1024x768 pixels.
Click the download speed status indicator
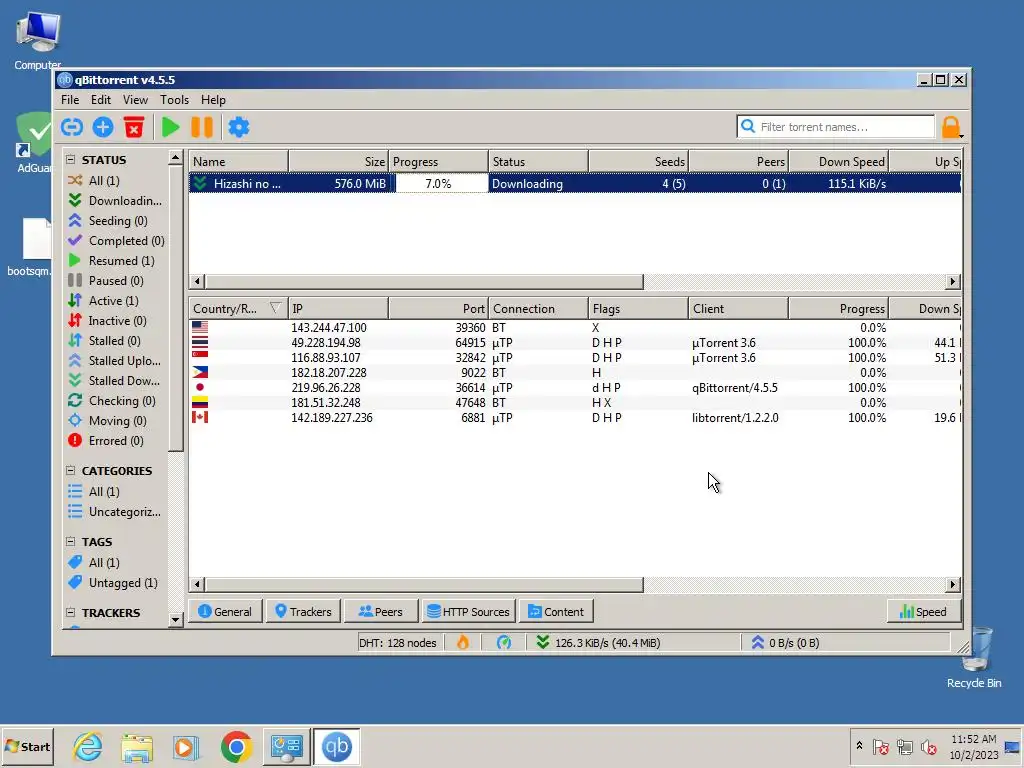(598, 643)
